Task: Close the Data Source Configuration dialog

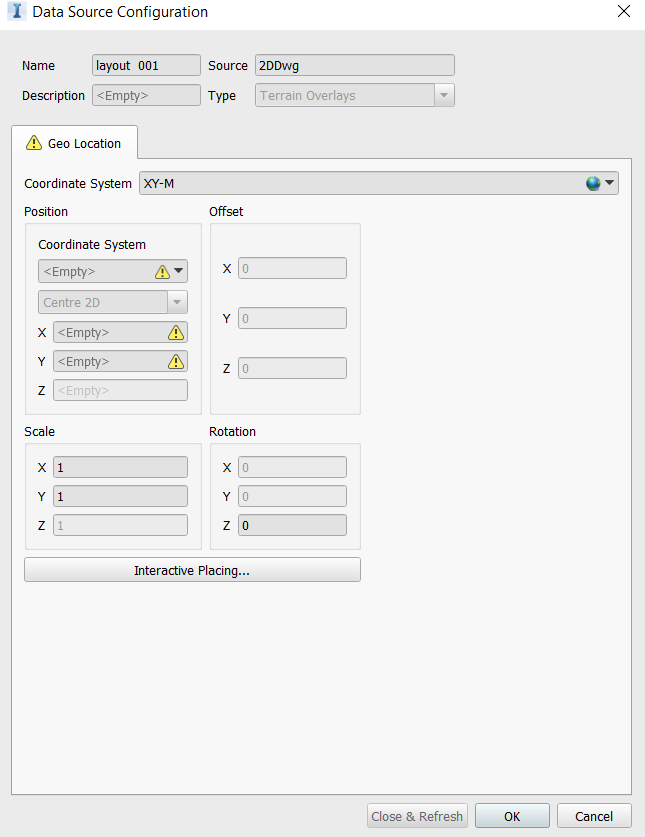Action: (624, 11)
